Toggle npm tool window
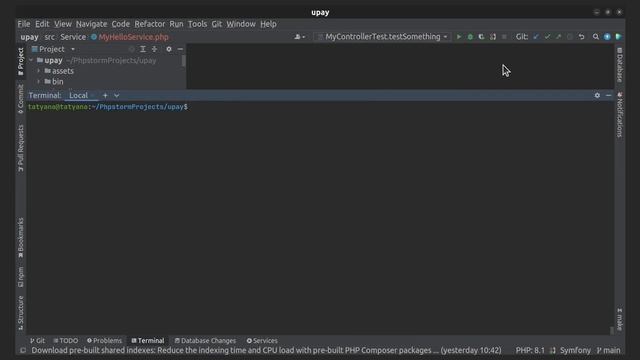Image resolution: width=640 pixels, height=360 pixels. click(20, 277)
